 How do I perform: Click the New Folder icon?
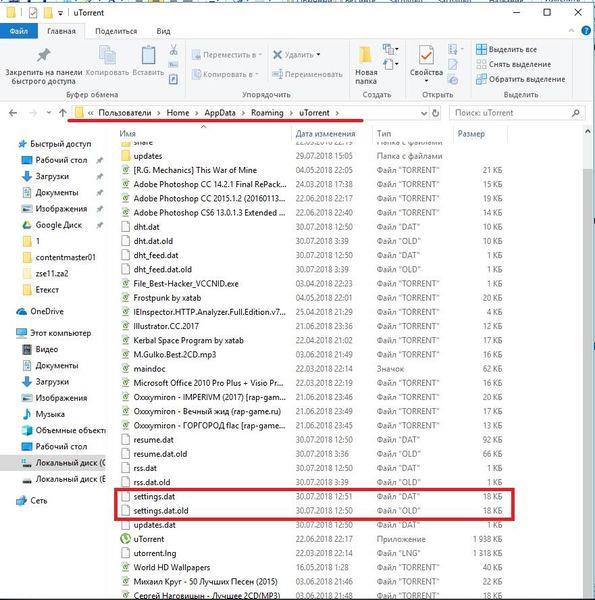pos(365,55)
